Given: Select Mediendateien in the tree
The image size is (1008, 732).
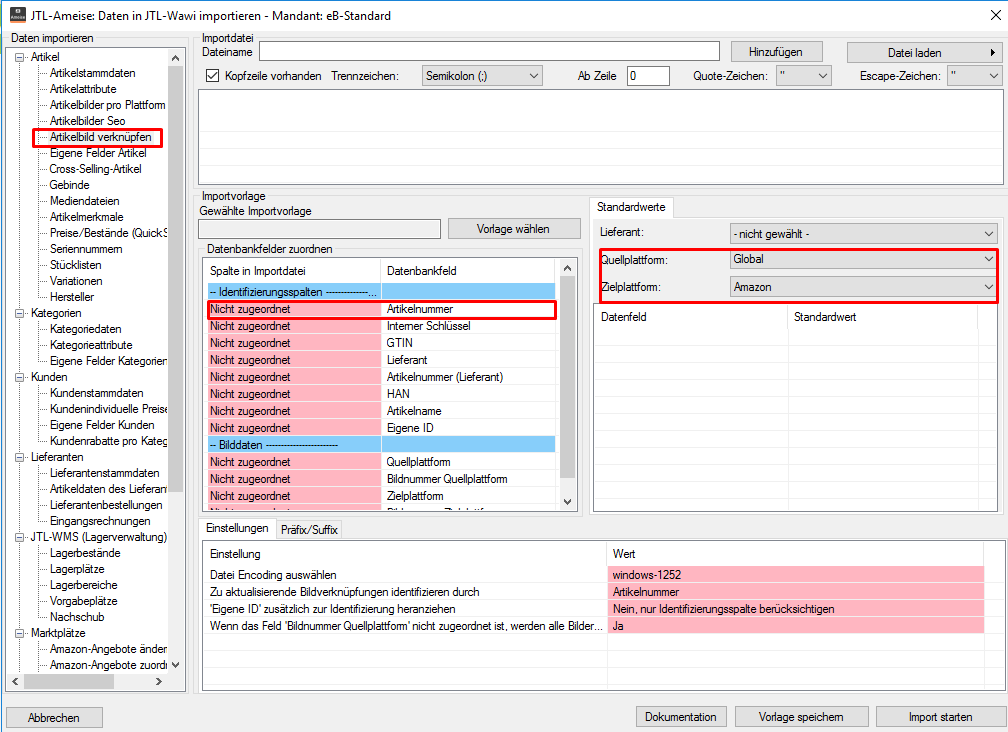Looking at the screenshot, I should pos(84,201).
